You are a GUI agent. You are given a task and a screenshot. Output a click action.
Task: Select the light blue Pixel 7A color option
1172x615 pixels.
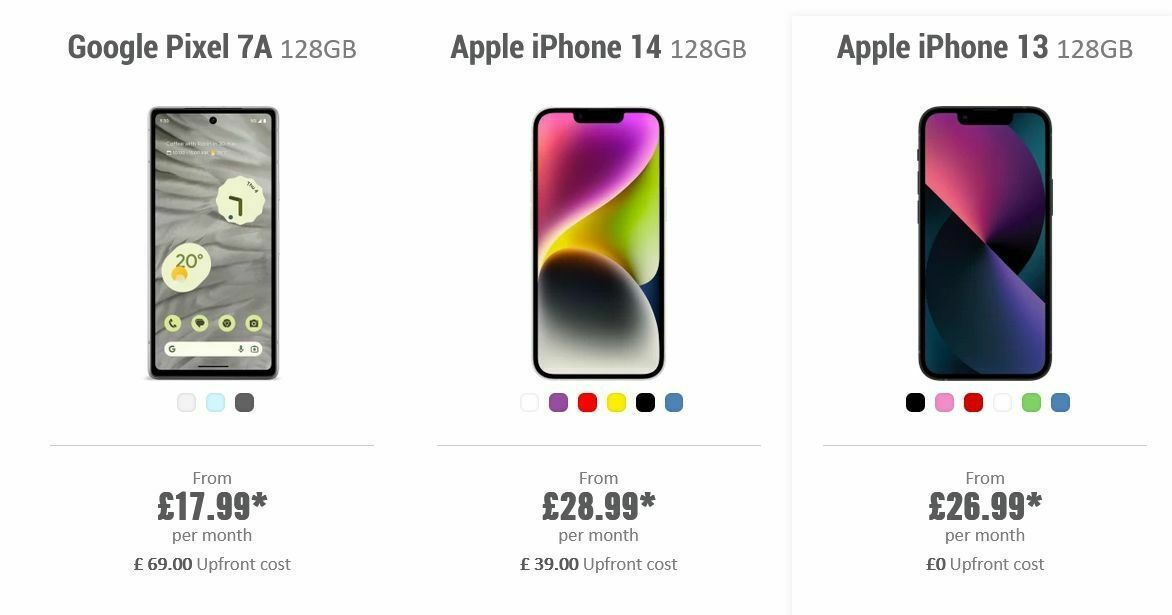click(x=214, y=402)
